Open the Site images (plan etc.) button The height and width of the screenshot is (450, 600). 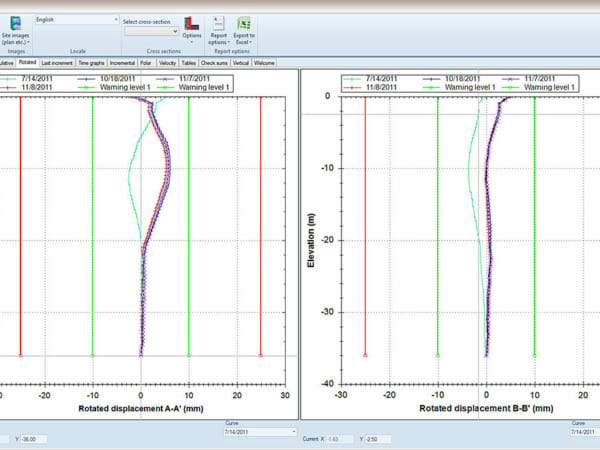[16, 31]
